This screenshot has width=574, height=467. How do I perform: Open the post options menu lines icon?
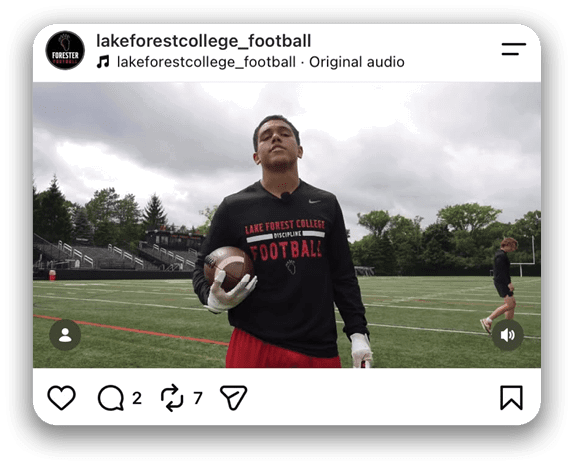514,49
